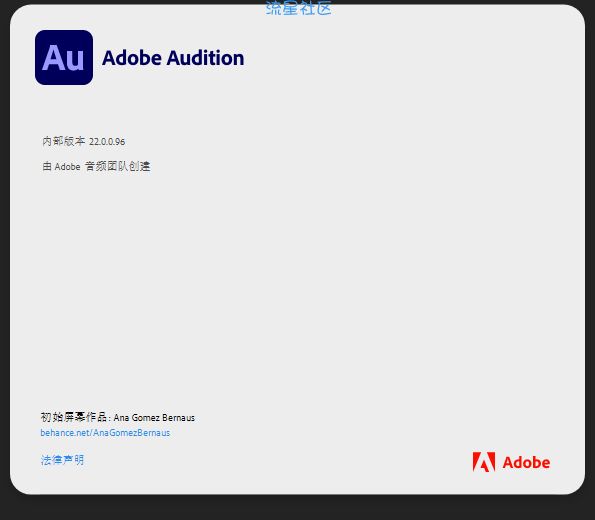Click the Adobe Audition title text
The image size is (595, 520).
pos(173,58)
